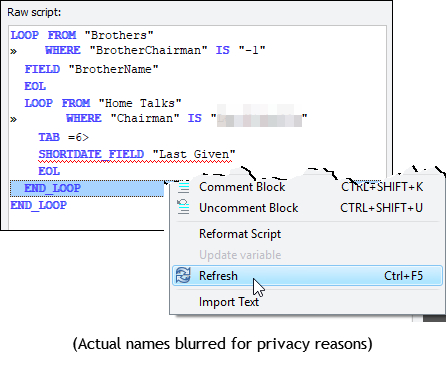This screenshot has height=379, width=447.
Task: Click the TAB keyword in script
Action: click(49, 137)
